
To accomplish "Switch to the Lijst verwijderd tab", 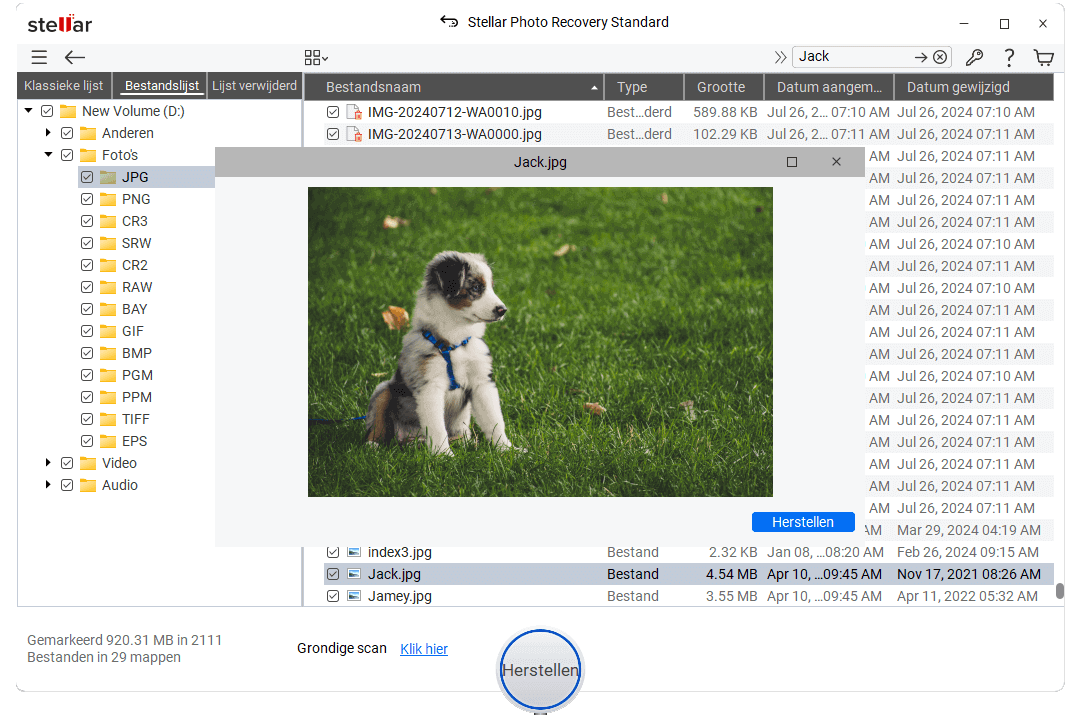I will coord(254,86).
